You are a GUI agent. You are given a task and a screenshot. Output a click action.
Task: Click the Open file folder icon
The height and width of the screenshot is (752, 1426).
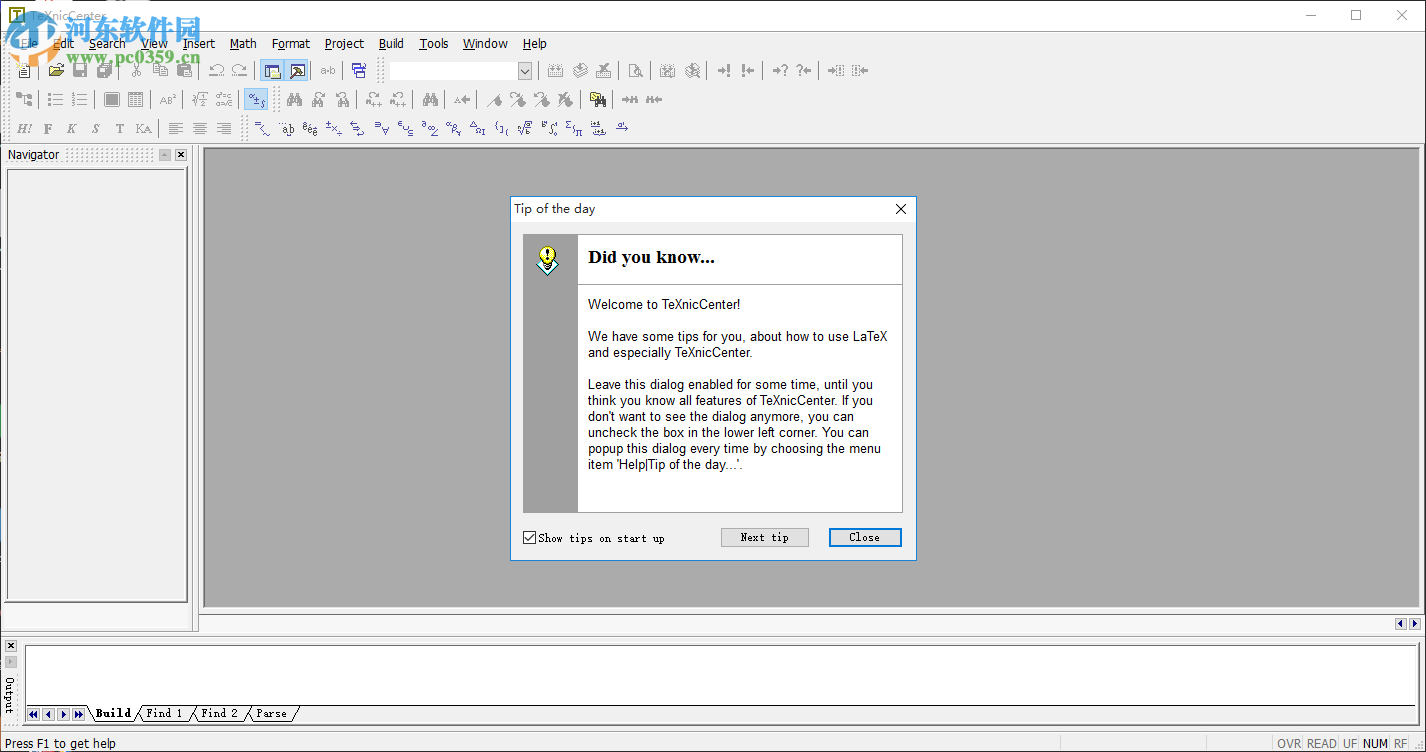click(56, 71)
